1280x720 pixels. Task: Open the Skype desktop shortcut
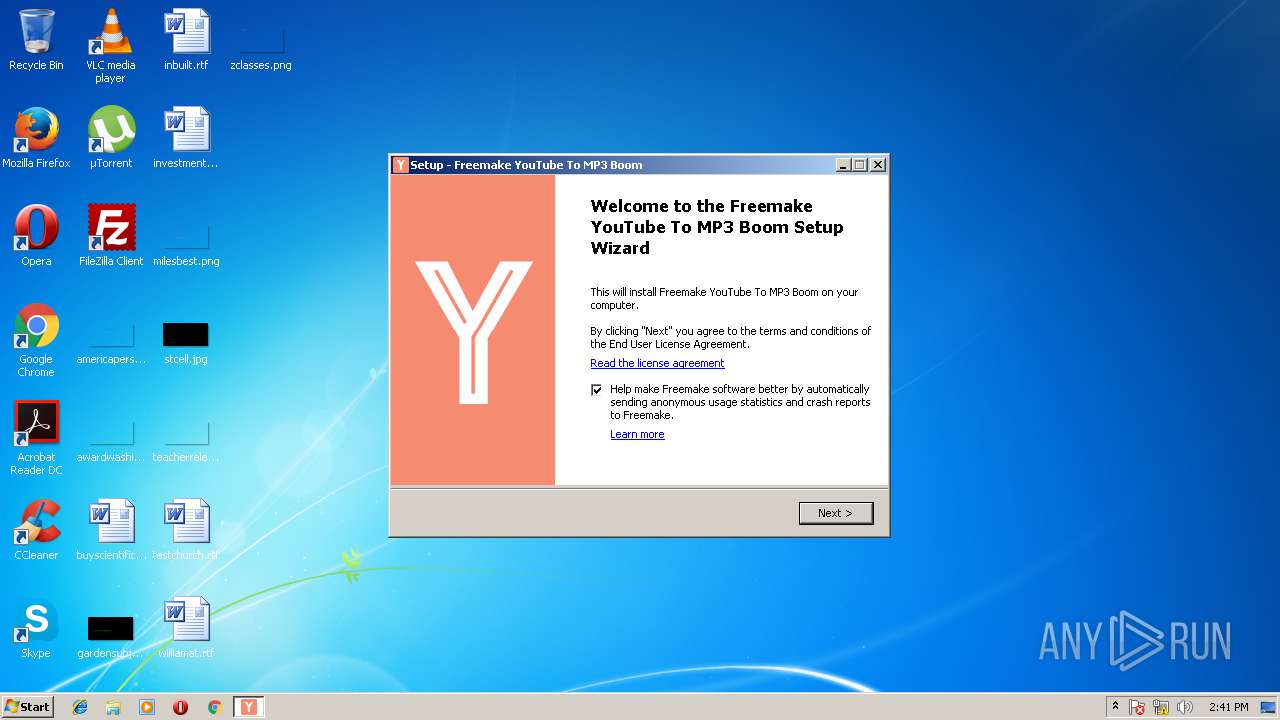tap(36, 628)
